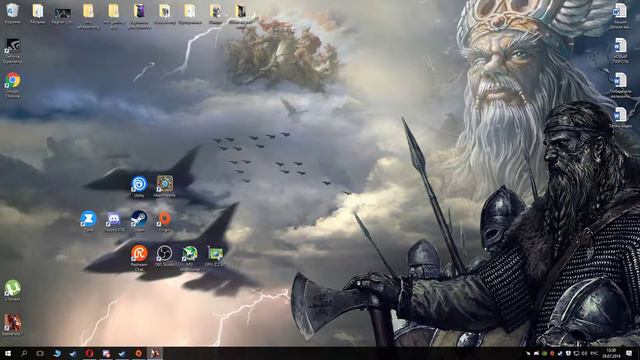The image size is (640, 360).
Task: Launch the uTorrent desktop shortcut
Action: [x=12, y=291]
